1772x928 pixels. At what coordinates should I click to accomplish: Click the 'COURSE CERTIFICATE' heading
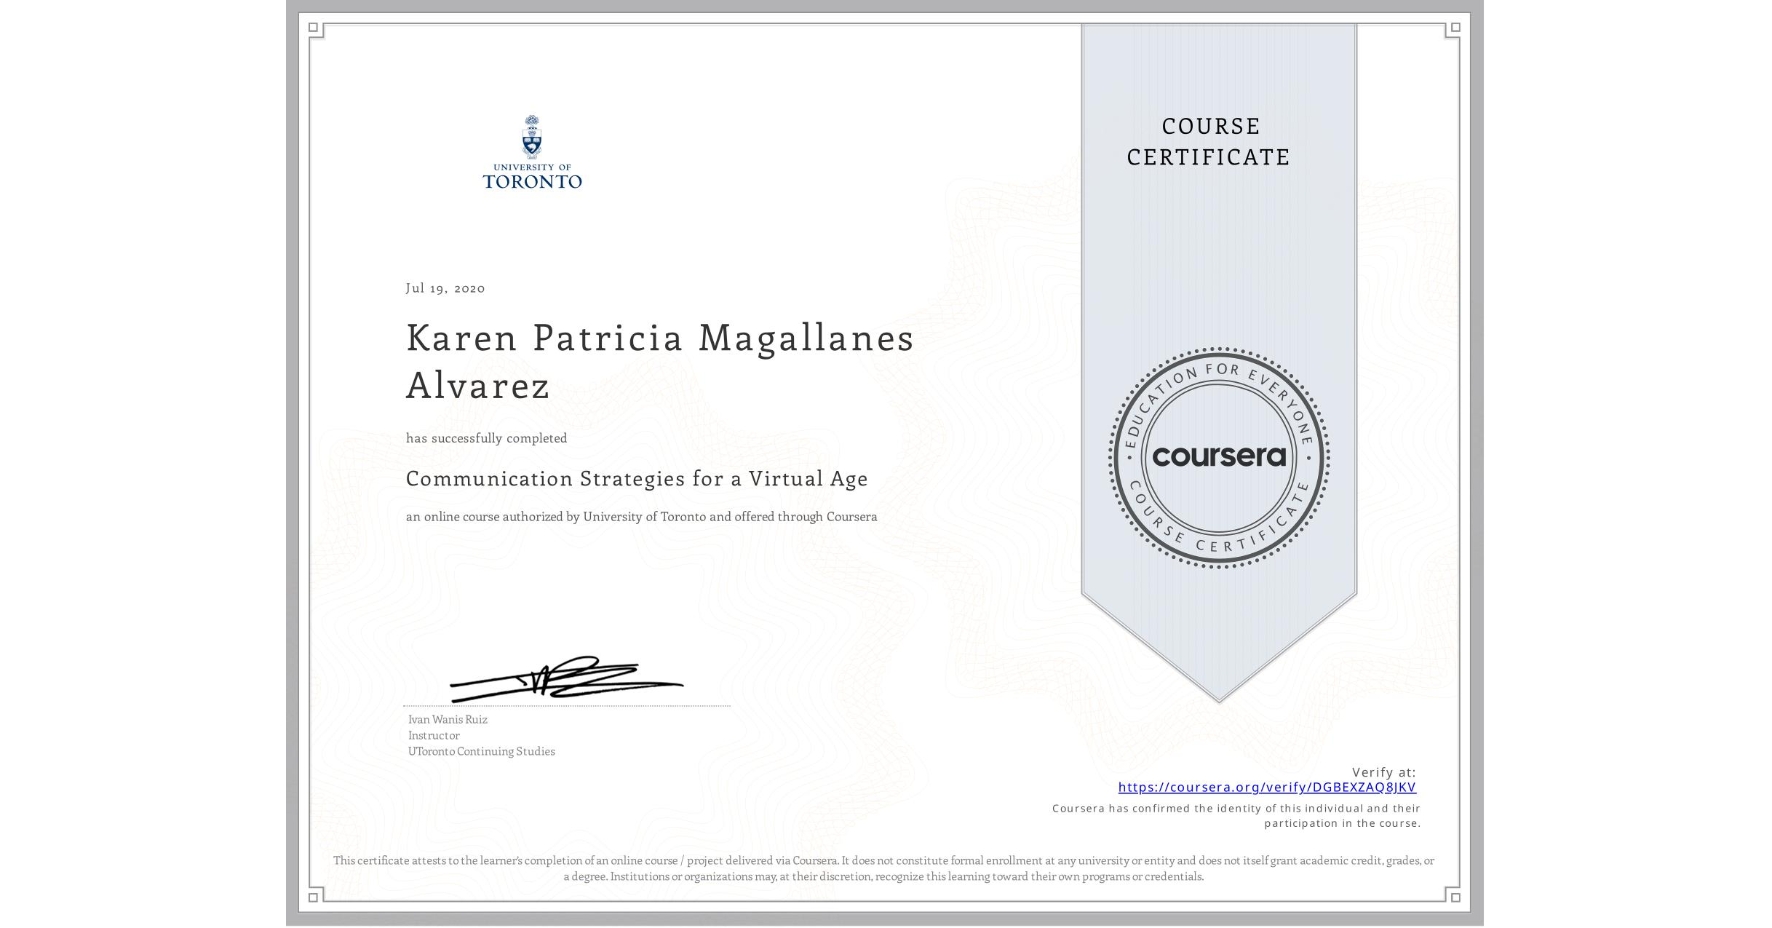(1209, 141)
